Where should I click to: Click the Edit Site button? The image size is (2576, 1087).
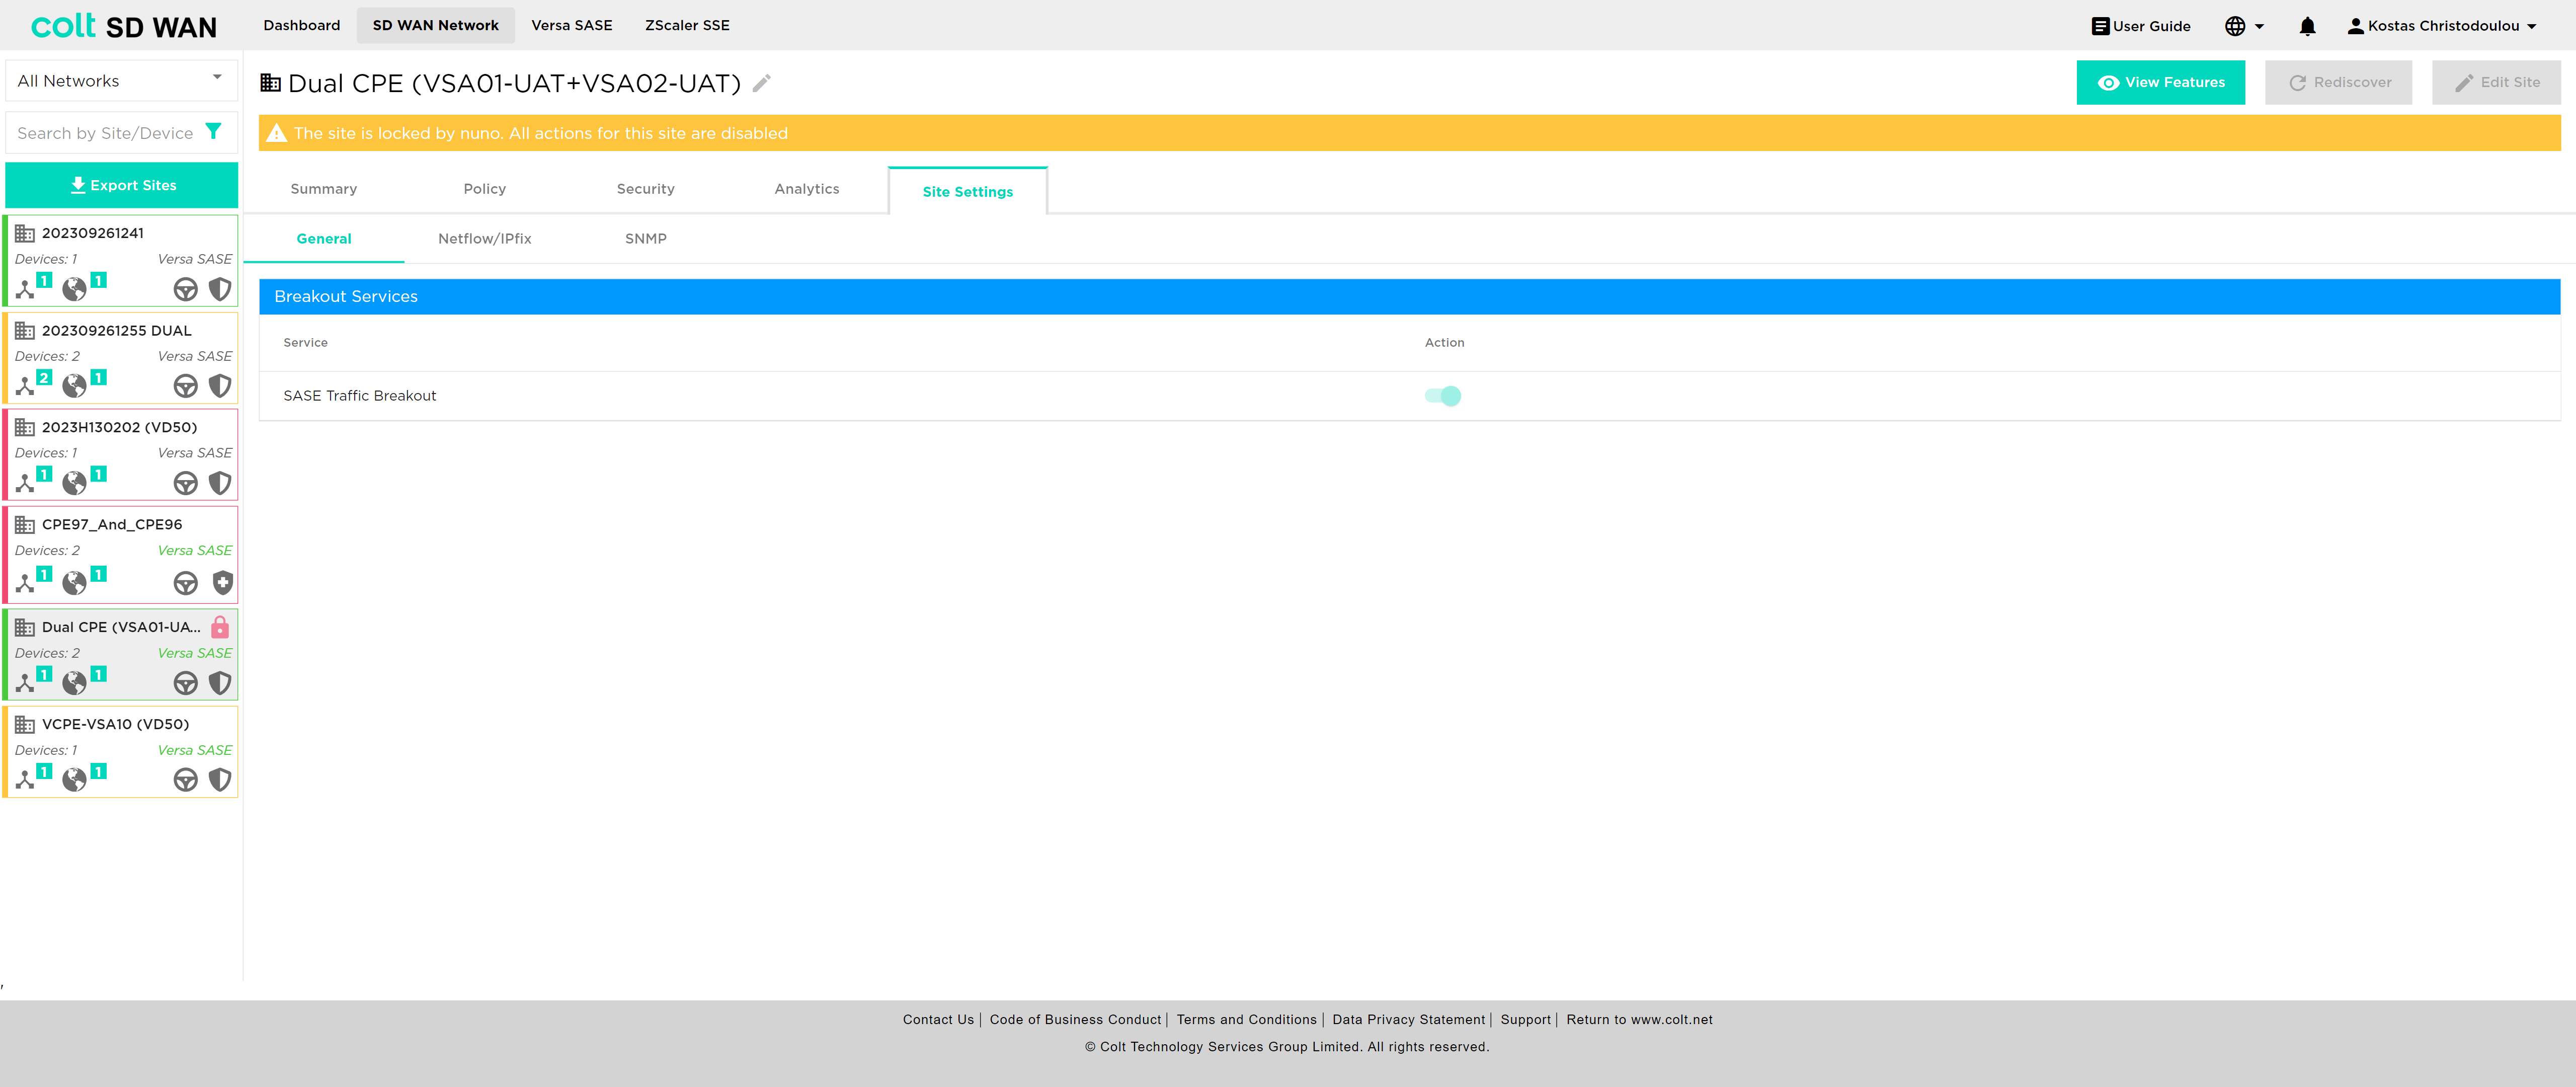coord(2497,83)
